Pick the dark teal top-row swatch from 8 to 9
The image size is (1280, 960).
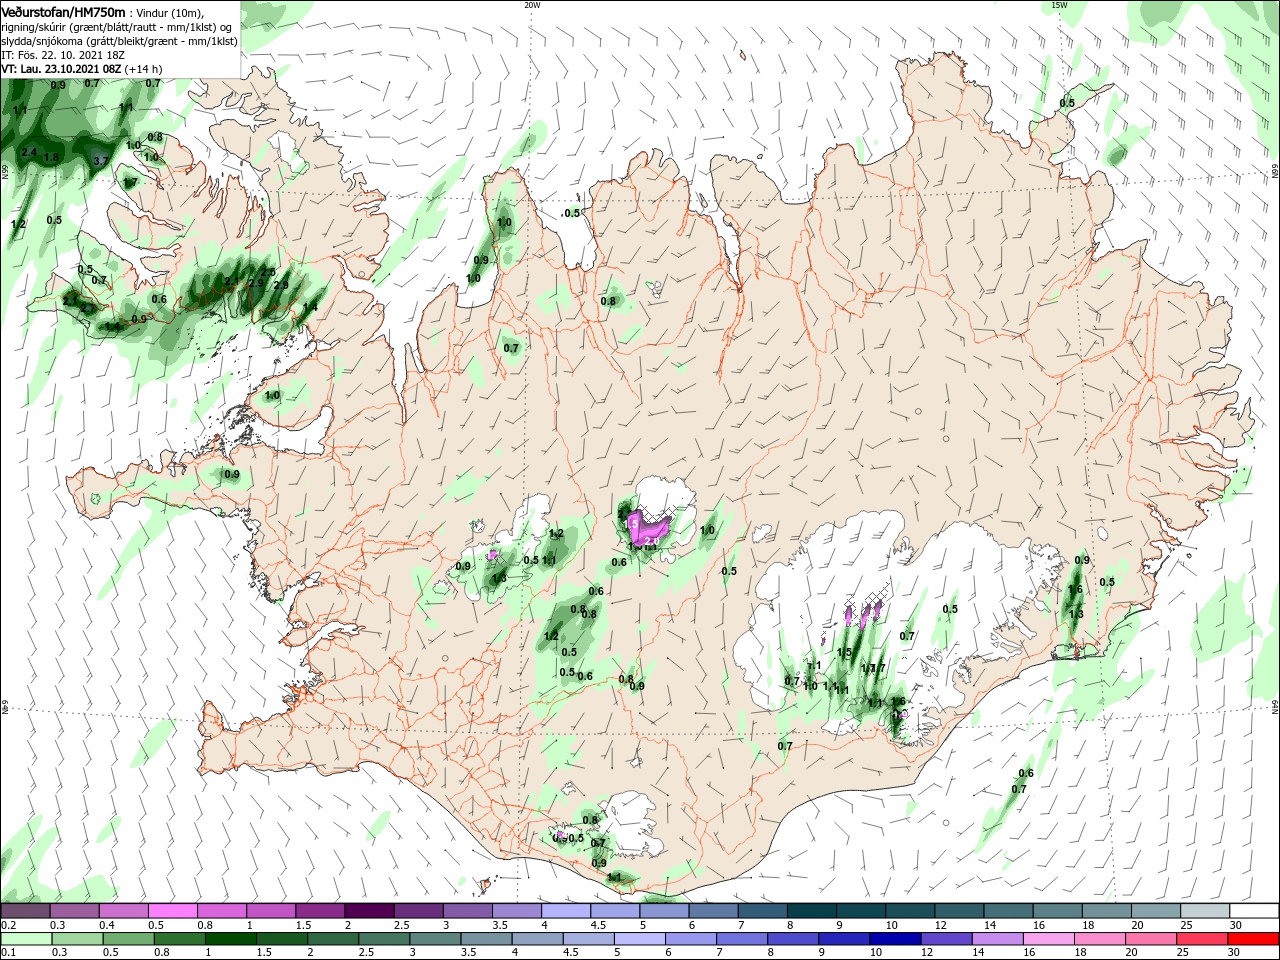812,911
